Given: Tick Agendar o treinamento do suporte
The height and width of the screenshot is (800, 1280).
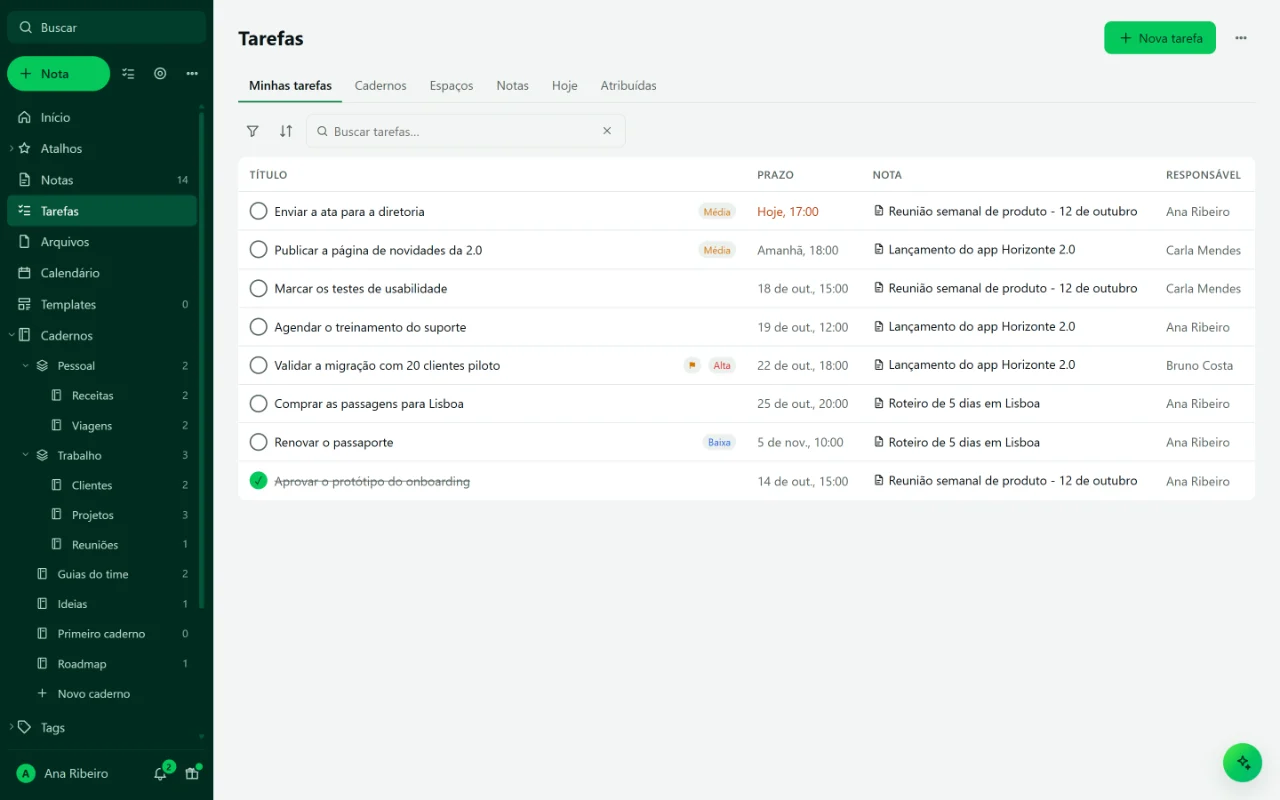Looking at the screenshot, I should [x=258, y=327].
